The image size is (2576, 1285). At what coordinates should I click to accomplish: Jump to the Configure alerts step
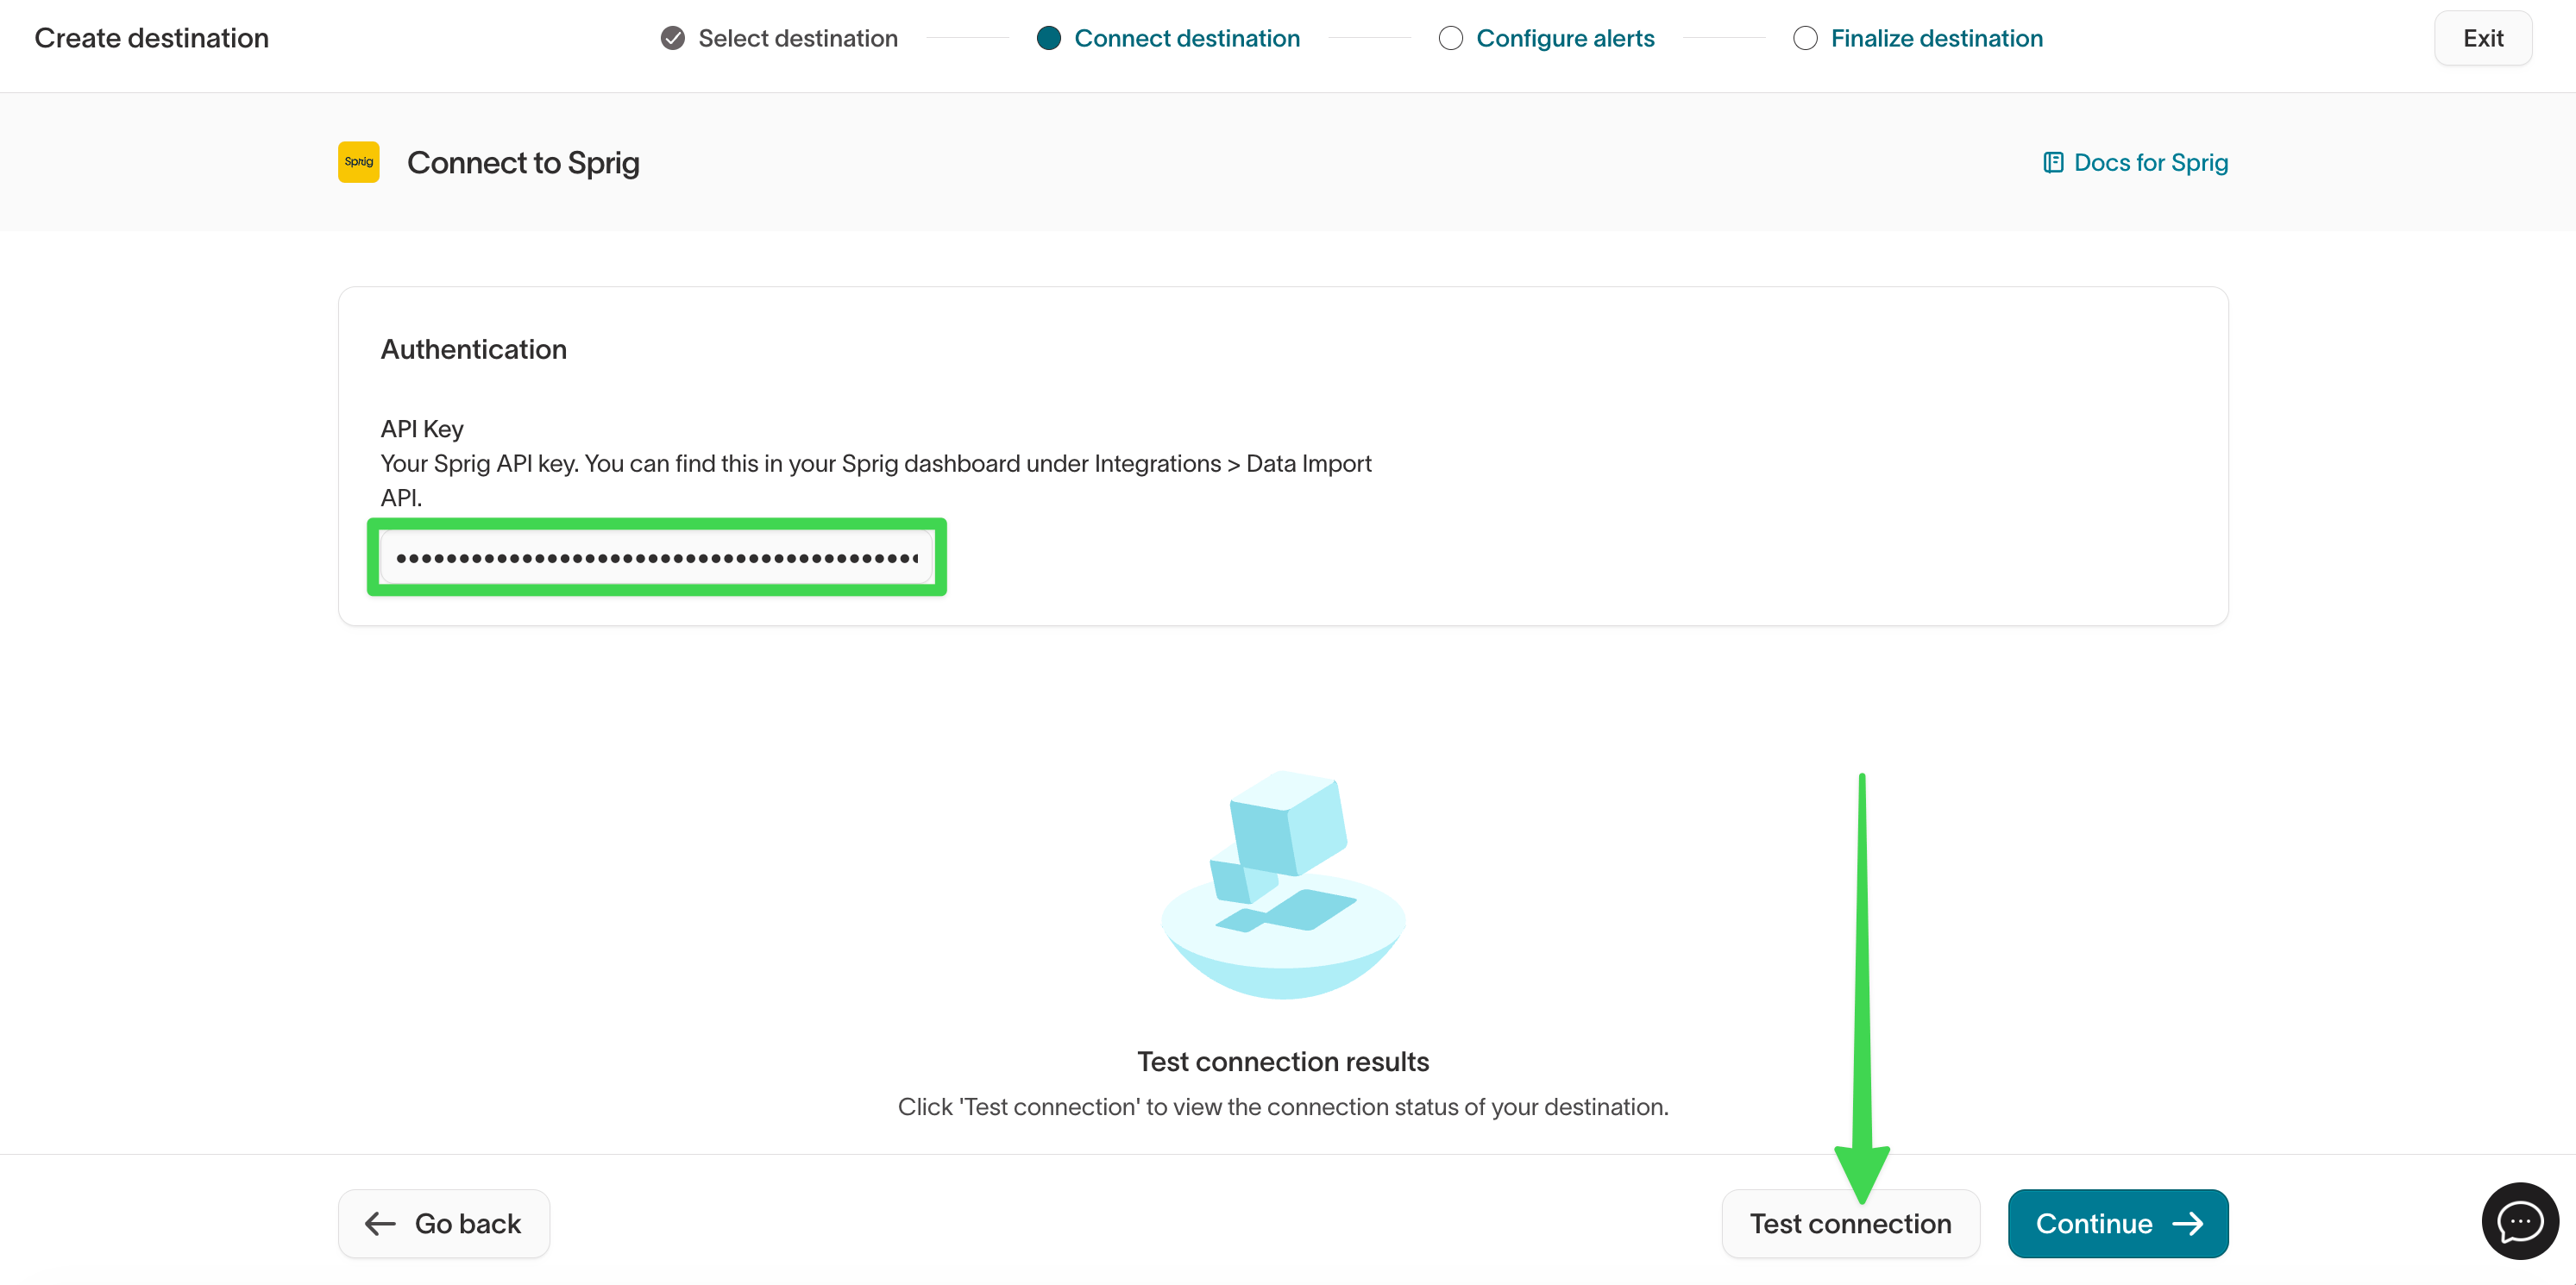[x=1546, y=38]
